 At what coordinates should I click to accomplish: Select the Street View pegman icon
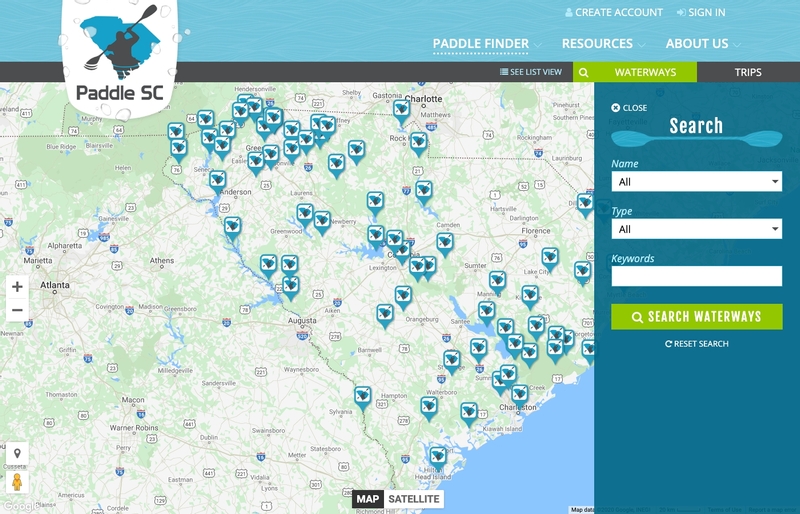click(17, 482)
